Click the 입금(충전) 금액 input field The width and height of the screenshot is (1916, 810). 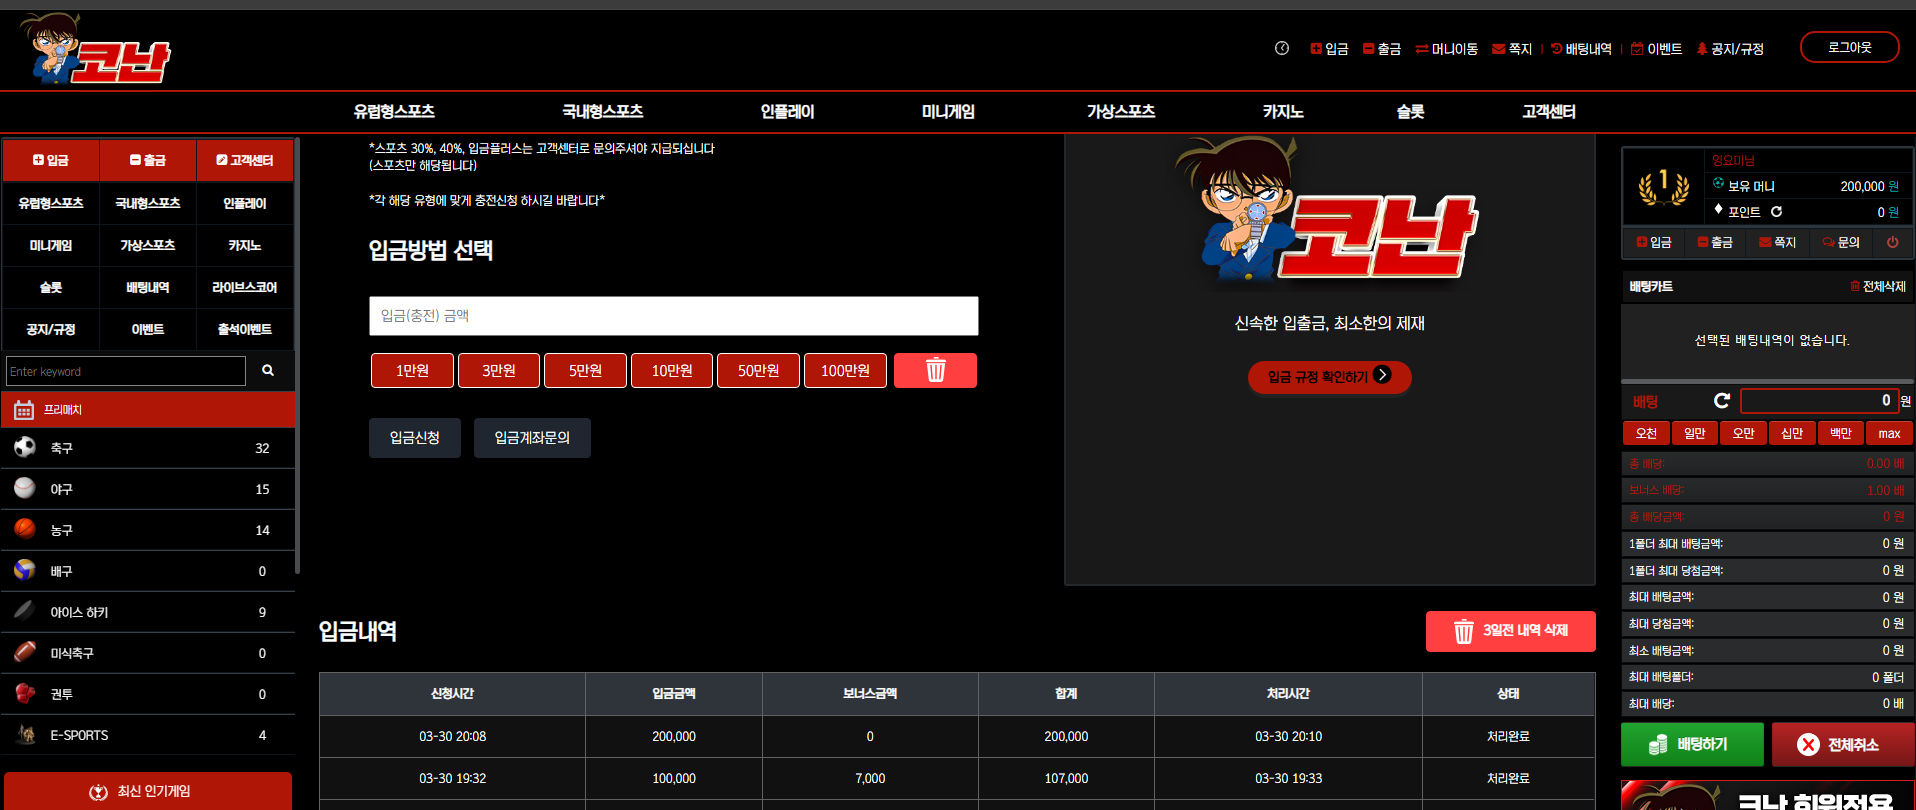[673, 316]
